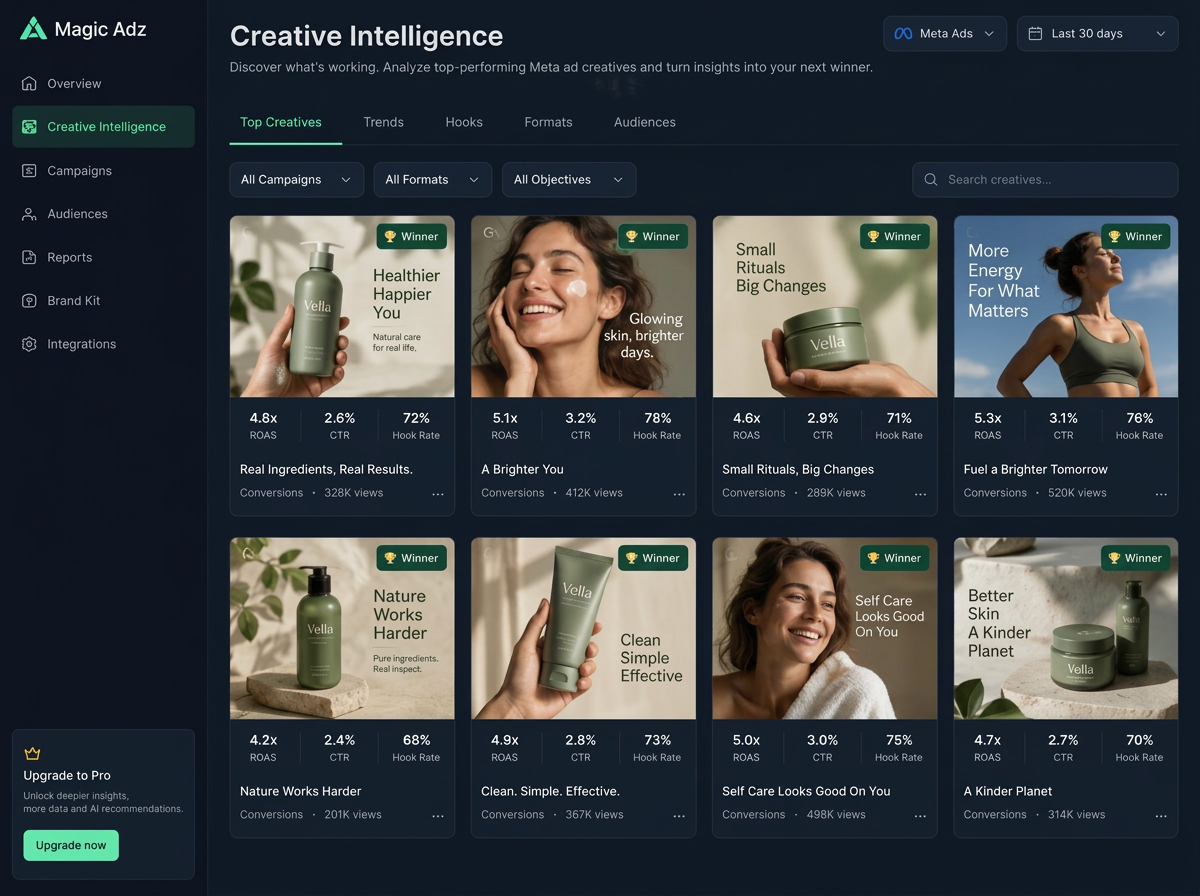Open the Self Care Looks Good creative thumbnail
The width and height of the screenshot is (1200, 896).
pos(825,629)
